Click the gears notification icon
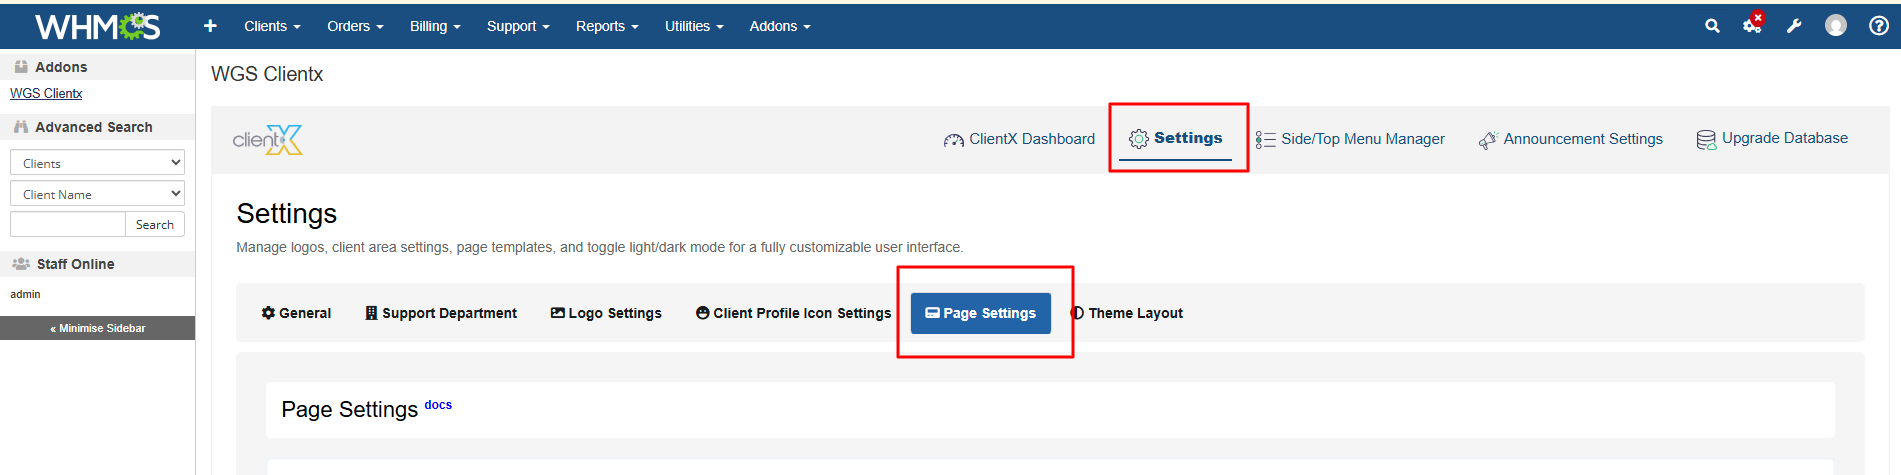The width and height of the screenshot is (1901, 475). pos(1752,25)
